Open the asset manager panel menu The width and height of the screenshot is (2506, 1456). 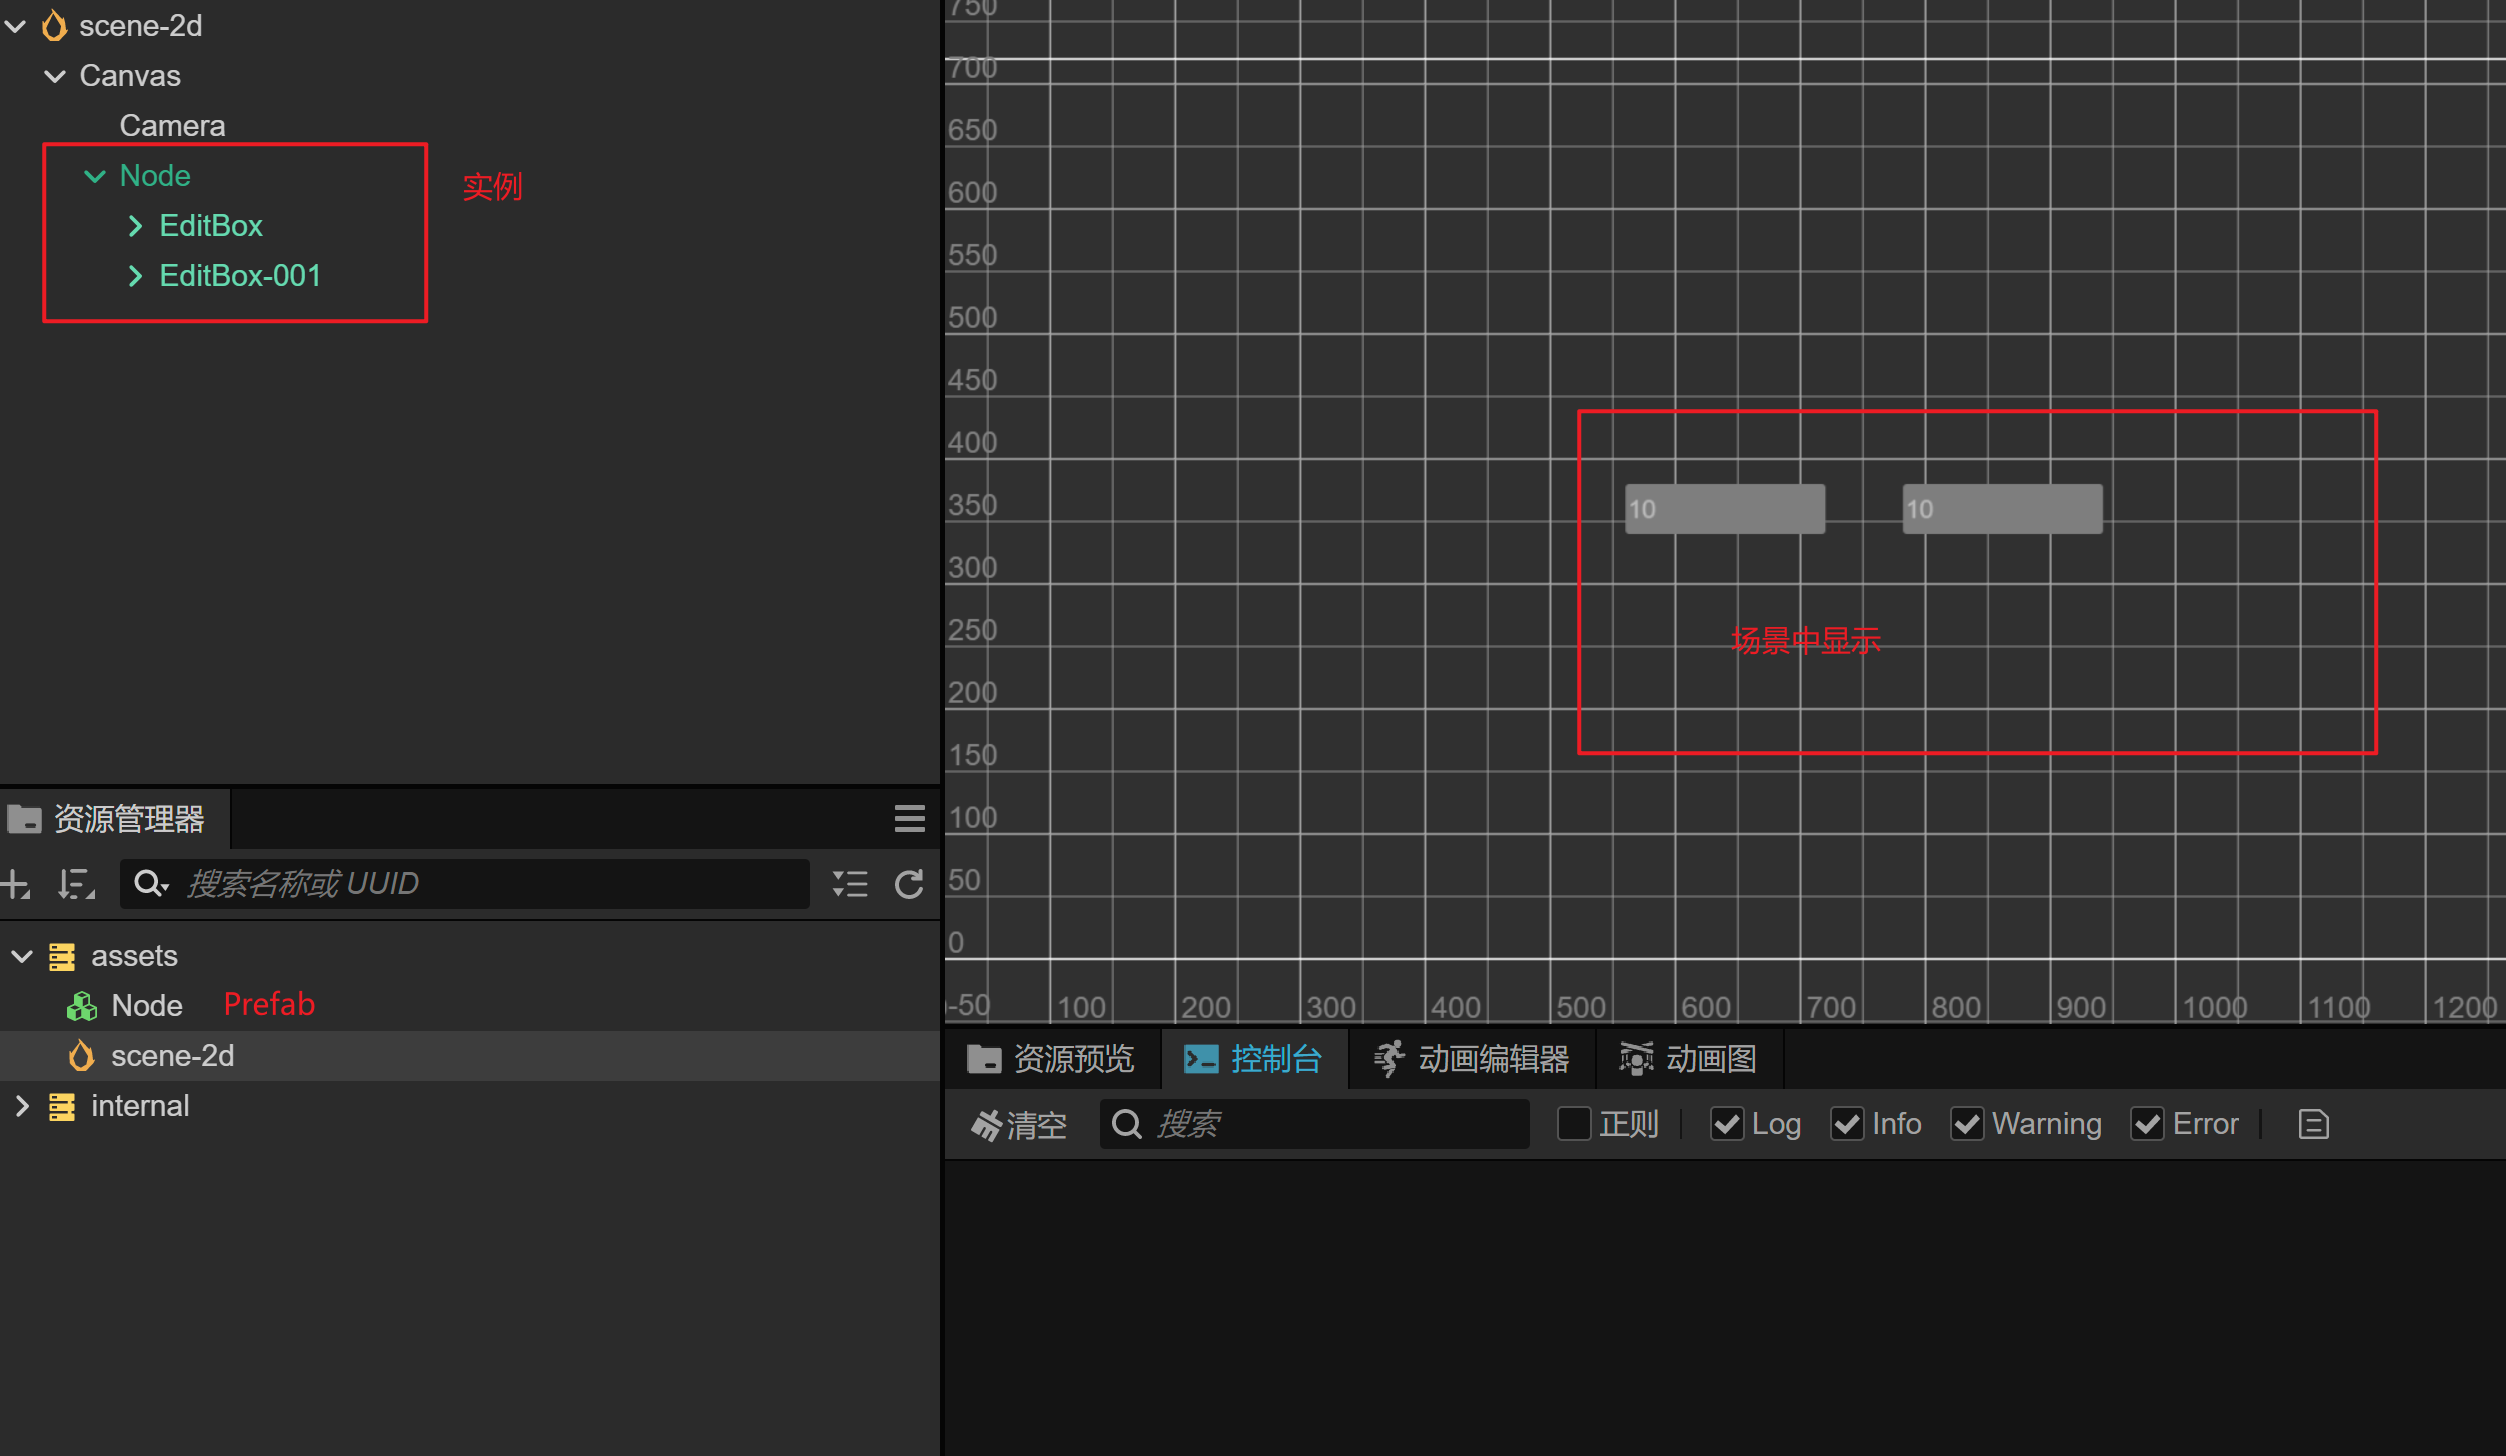[909, 819]
